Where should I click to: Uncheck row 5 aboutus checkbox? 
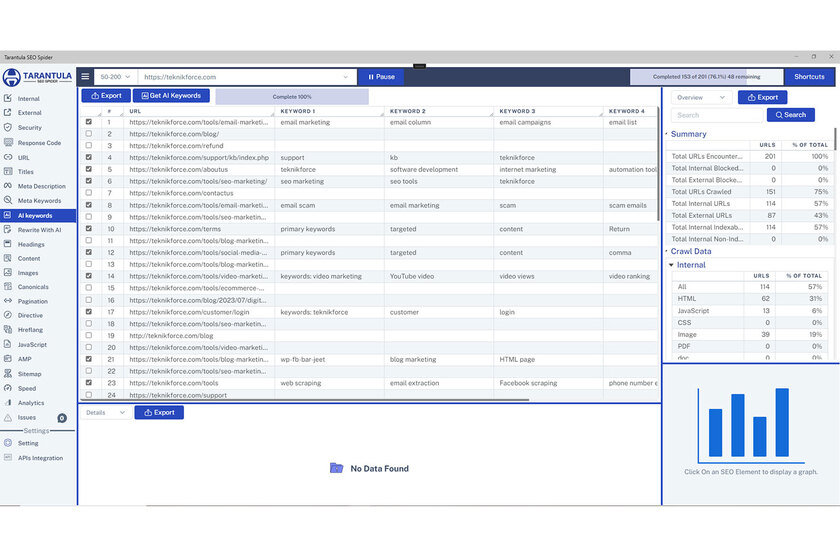pos(88,169)
